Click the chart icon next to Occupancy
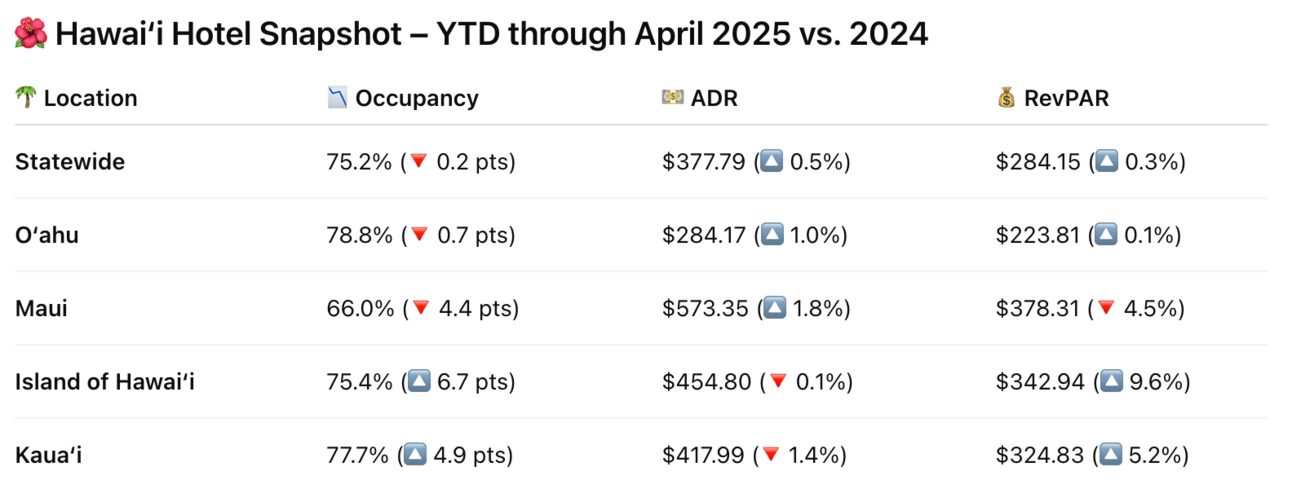Image resolution: width=1292 pixels, height=502 pixels. click(x=338, y=98)
